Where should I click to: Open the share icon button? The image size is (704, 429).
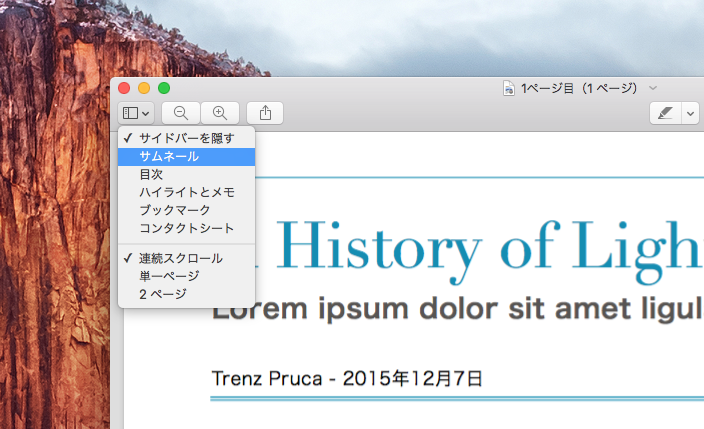265,113
